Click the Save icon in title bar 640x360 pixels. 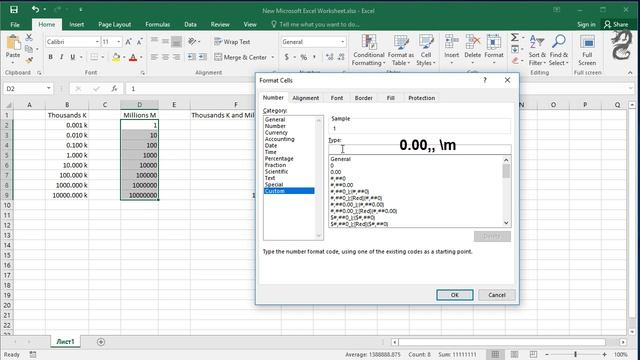pyautogui.click(x=13, y=9)
